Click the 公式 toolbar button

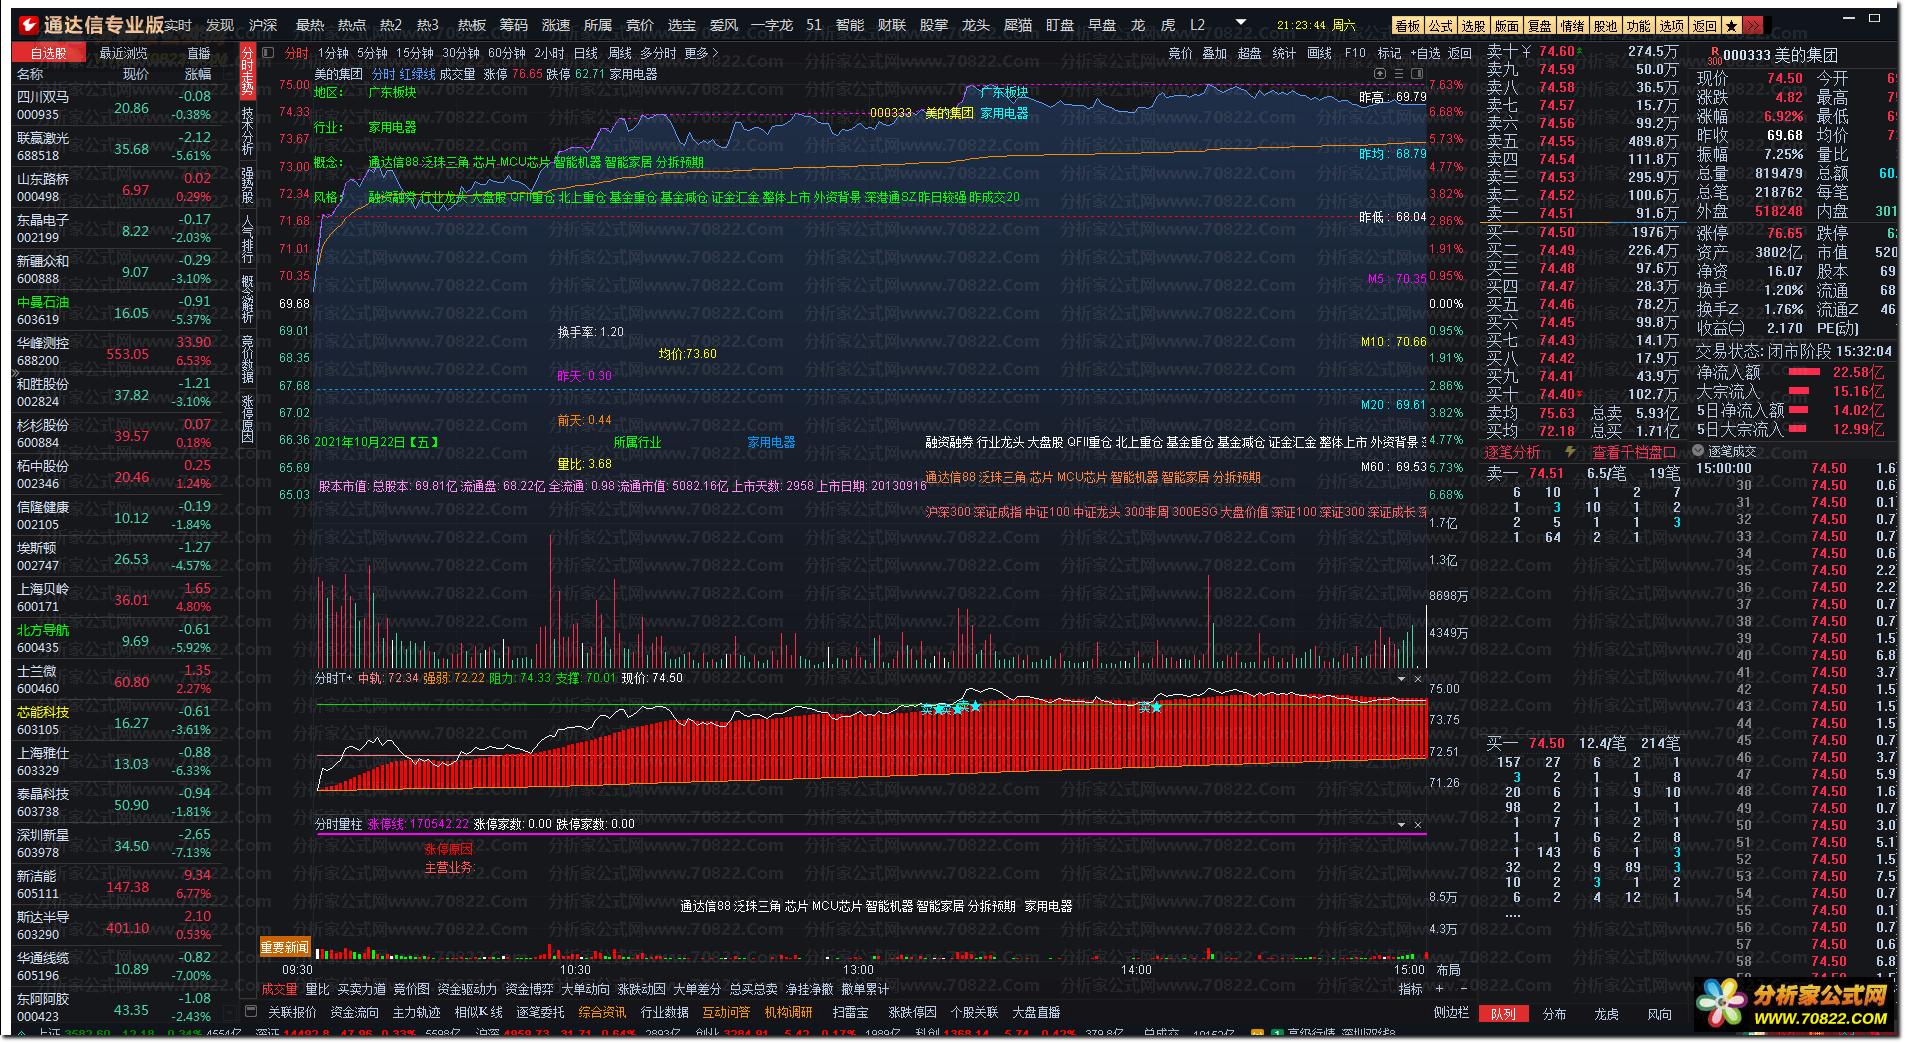point(1440,26)
